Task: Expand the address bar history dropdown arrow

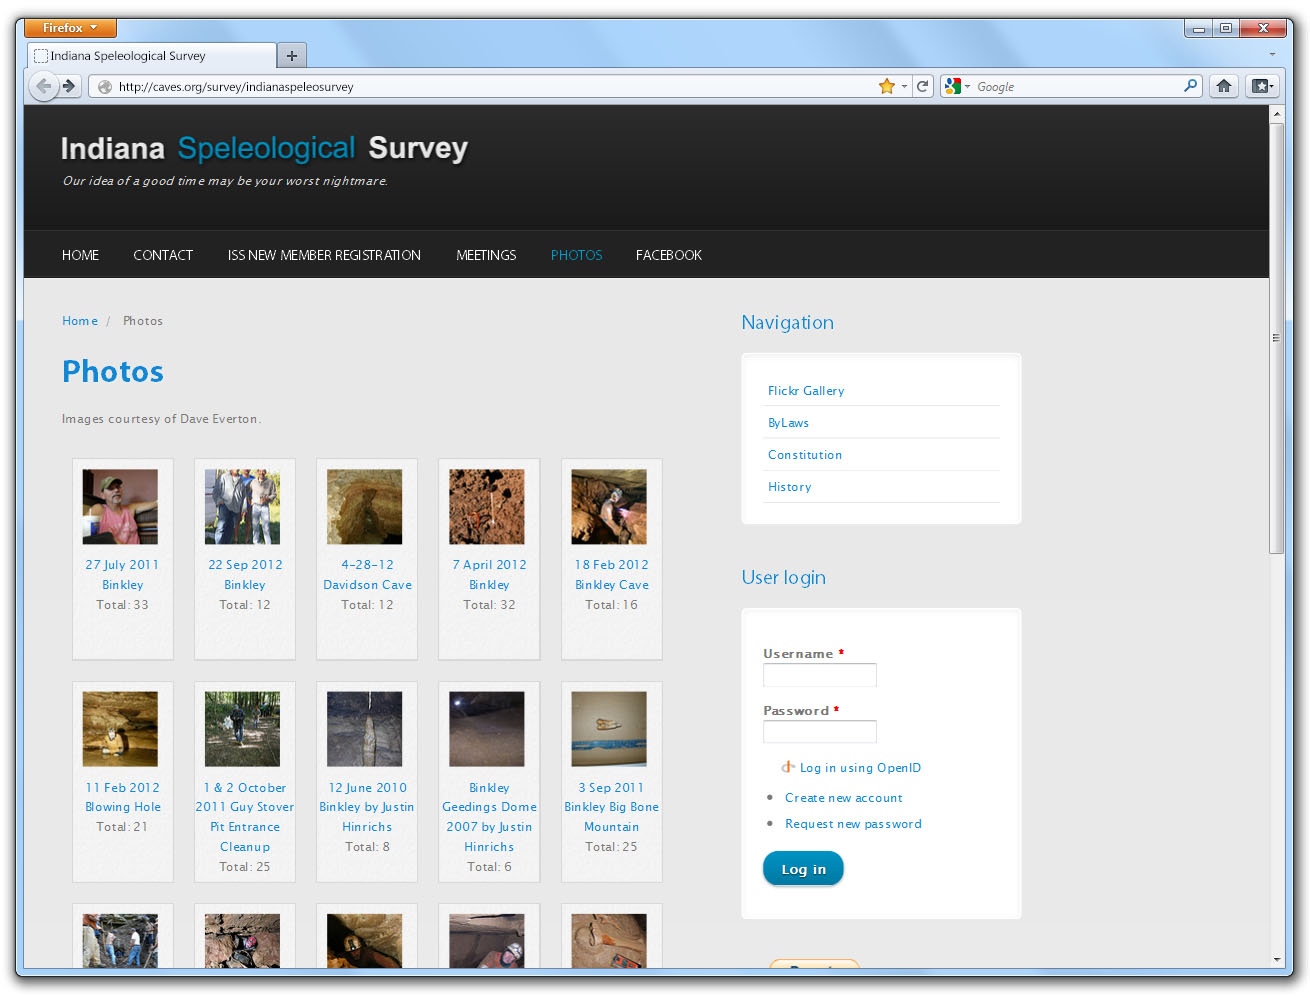Action: pyautogui.click(x=904, y=86)
